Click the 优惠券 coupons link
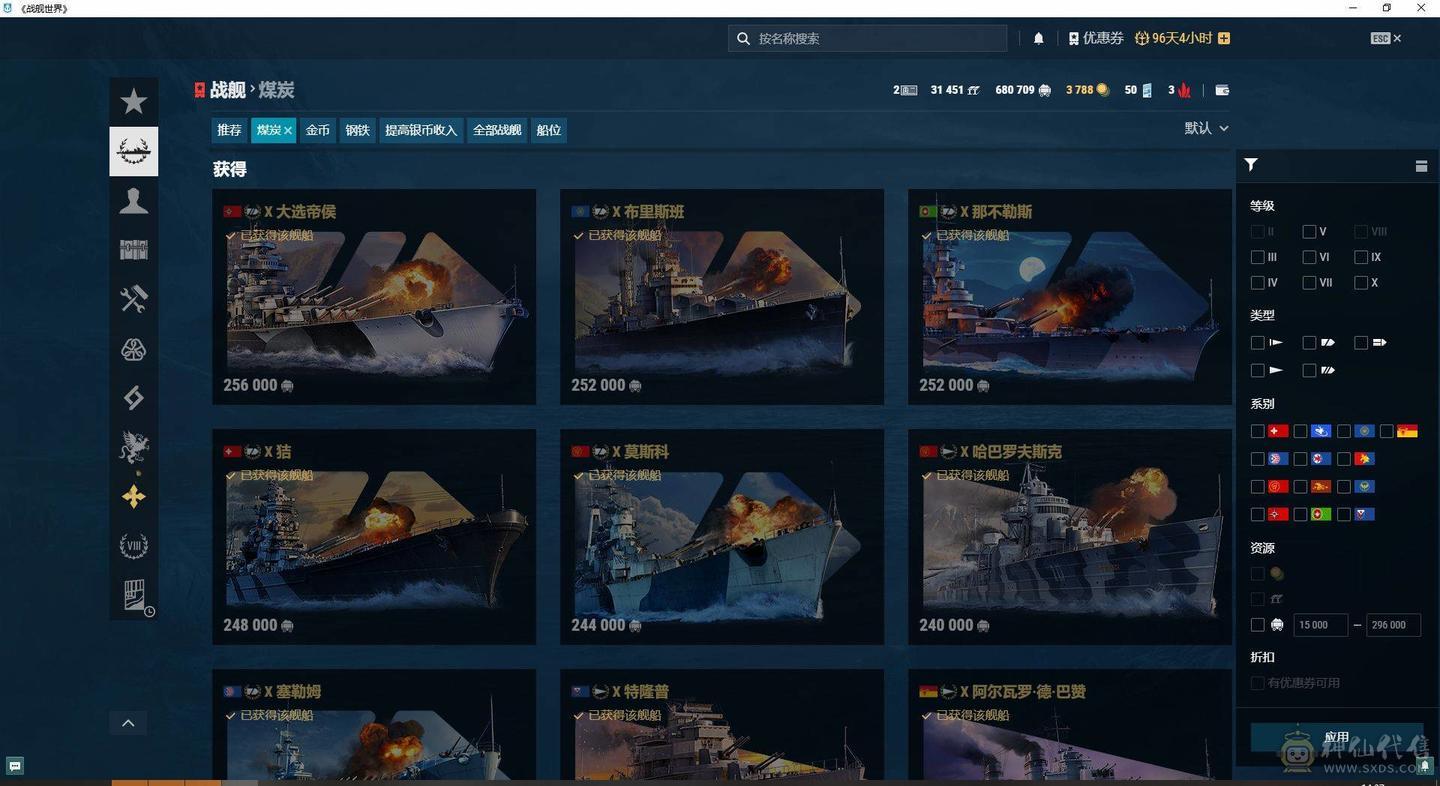 tap(1096, 38)
